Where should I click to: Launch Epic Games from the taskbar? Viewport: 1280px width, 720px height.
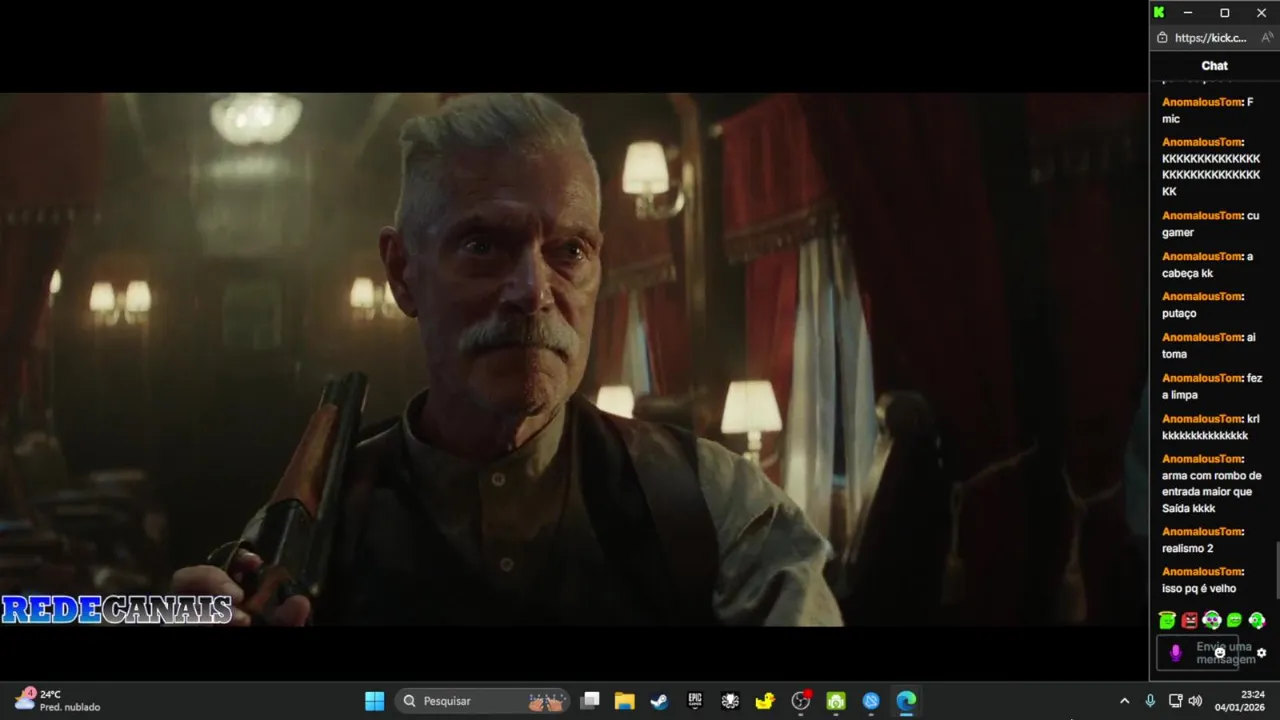(x=695, y=701)
